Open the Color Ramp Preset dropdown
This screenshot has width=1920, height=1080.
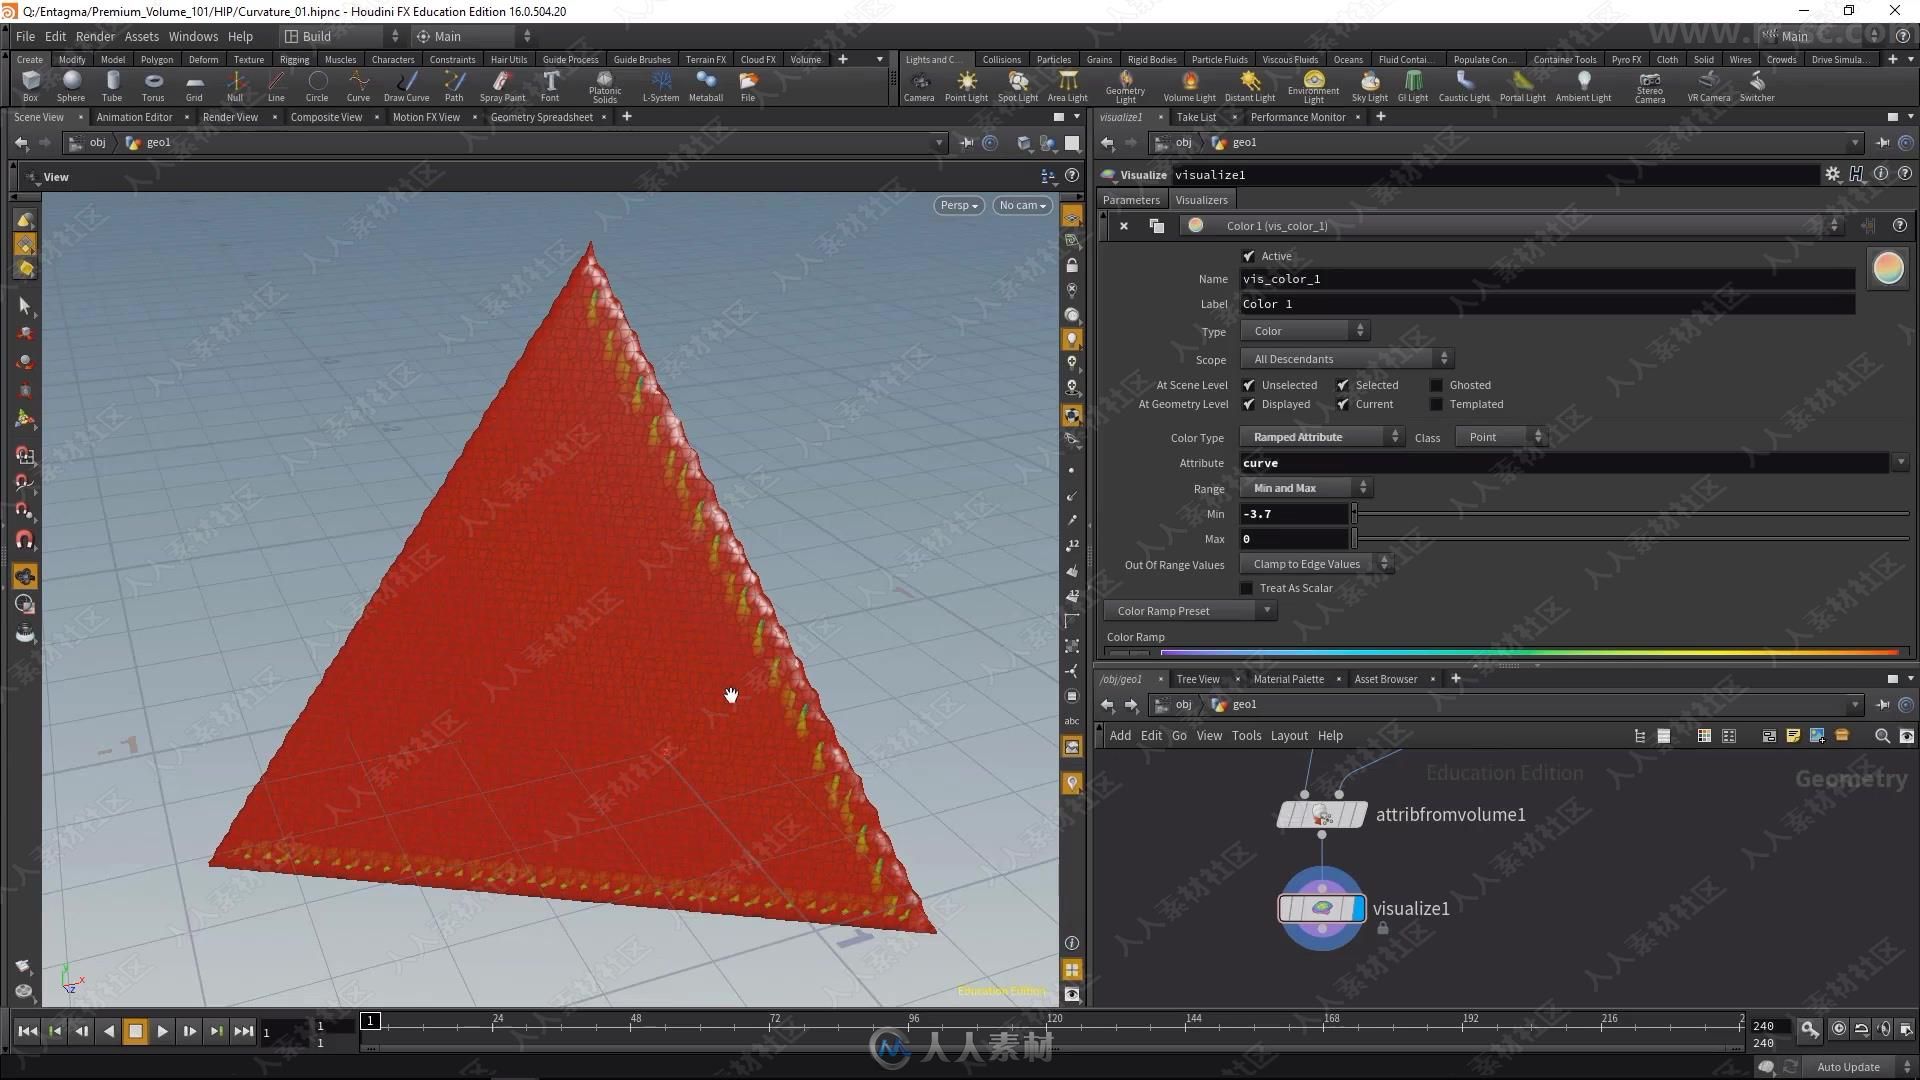1190,611
